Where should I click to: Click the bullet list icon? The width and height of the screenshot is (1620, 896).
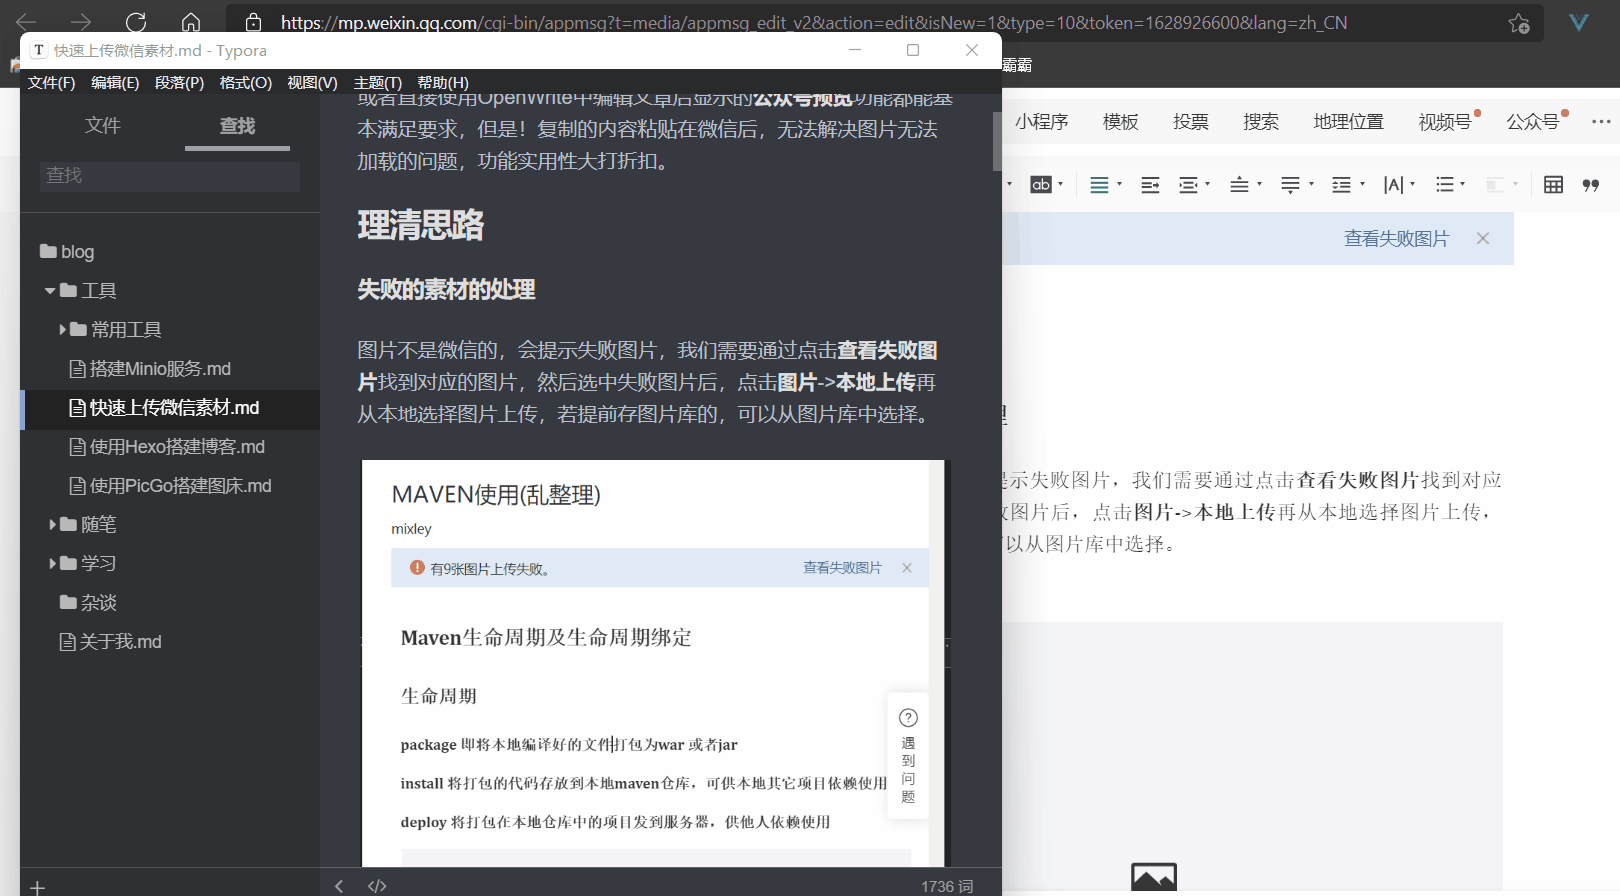click(1444, 185)
